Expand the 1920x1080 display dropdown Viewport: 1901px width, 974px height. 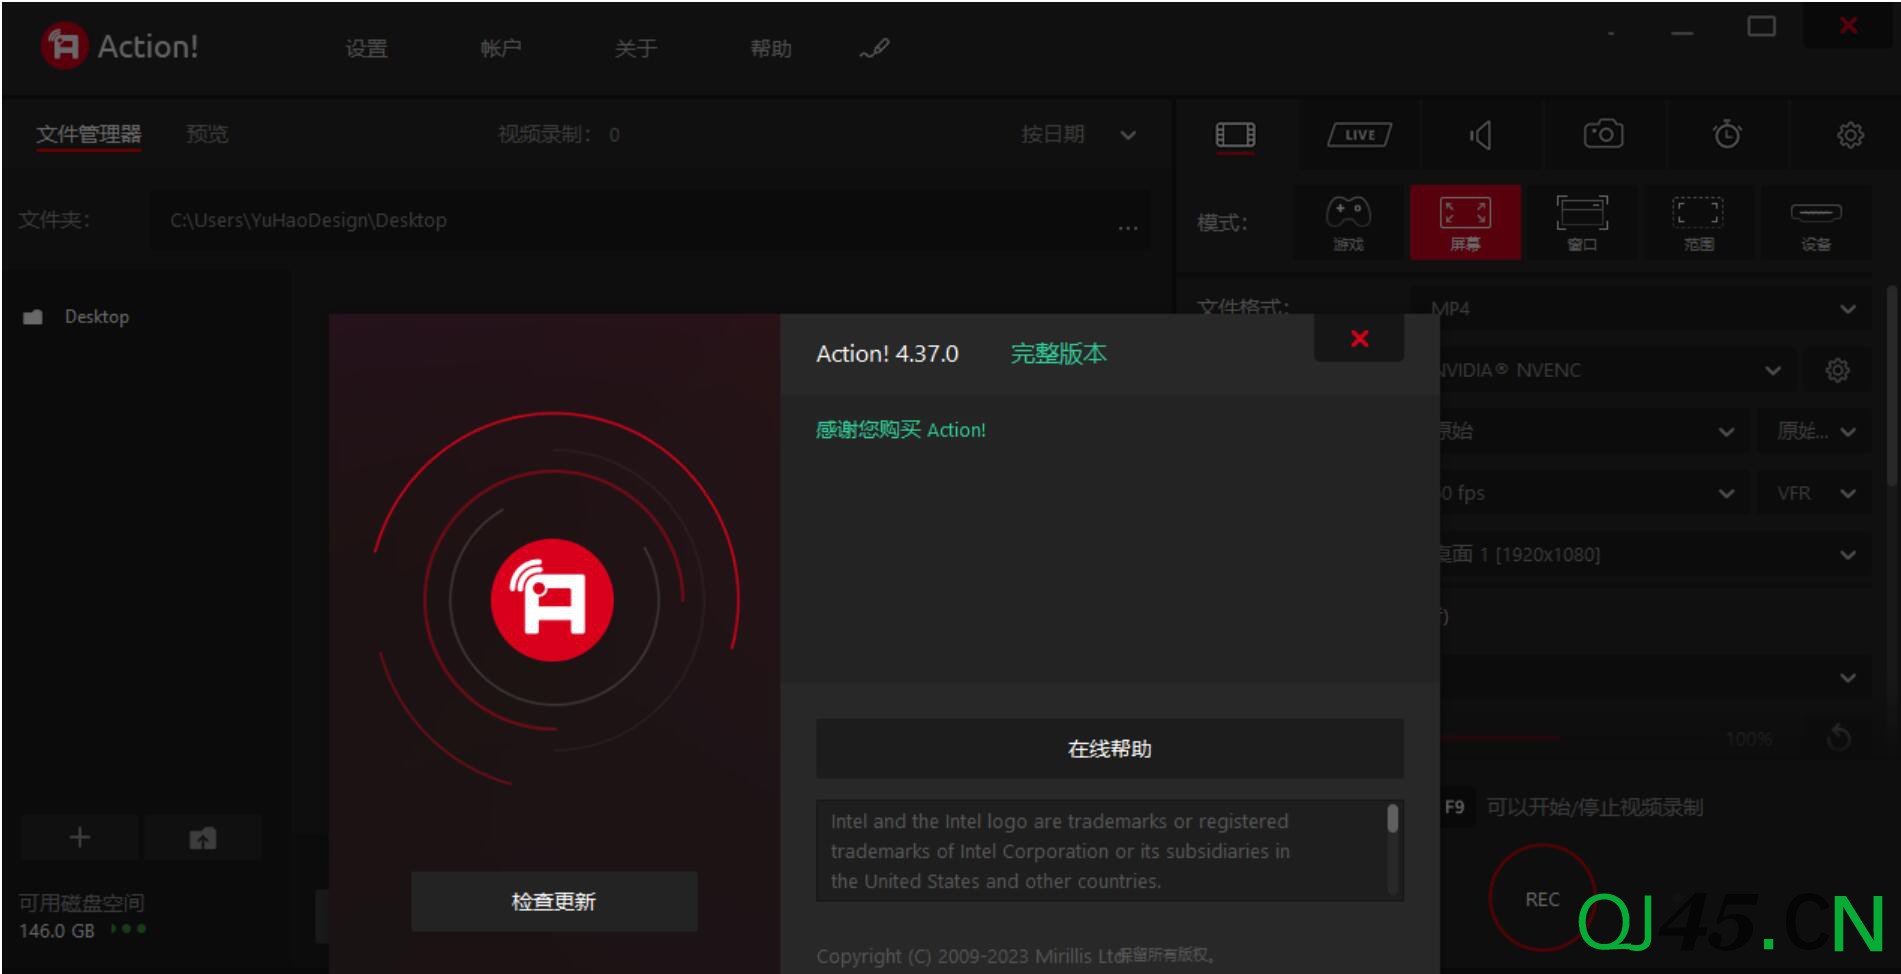(1655, 554)
